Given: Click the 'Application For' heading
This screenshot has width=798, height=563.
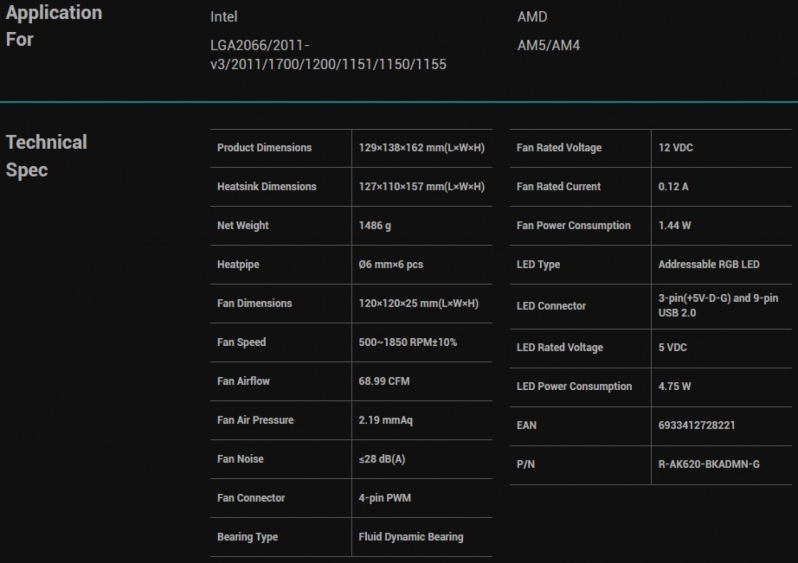Looking at the screenshot, I should pos(54,26).
